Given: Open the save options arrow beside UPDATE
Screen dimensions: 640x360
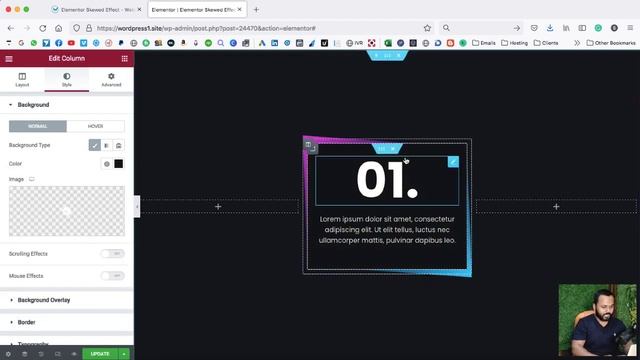Looking at the screenshot, I should (x=124, y=354).
